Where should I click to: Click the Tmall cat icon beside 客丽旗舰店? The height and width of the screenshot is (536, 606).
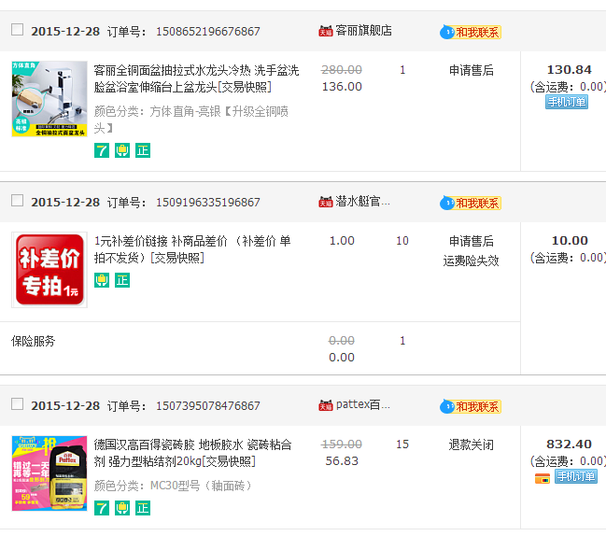(x=325, y=31)
